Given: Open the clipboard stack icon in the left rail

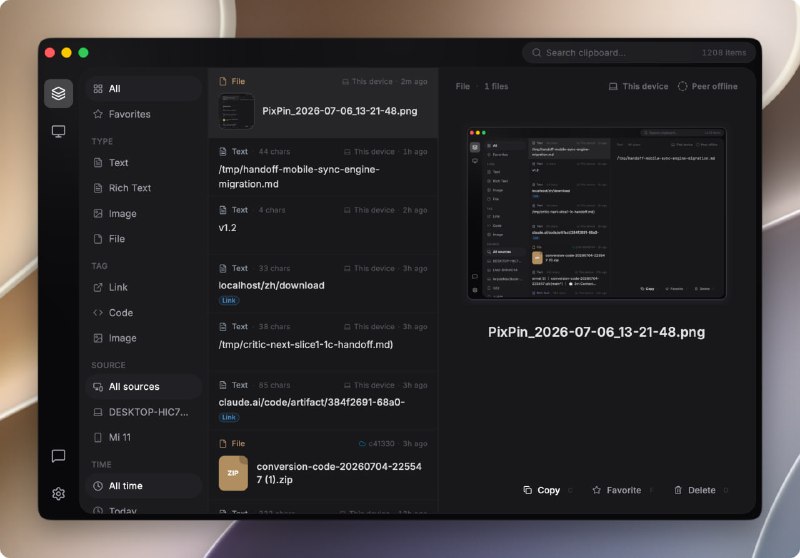Looking at the screenshot, I should 58,93.
